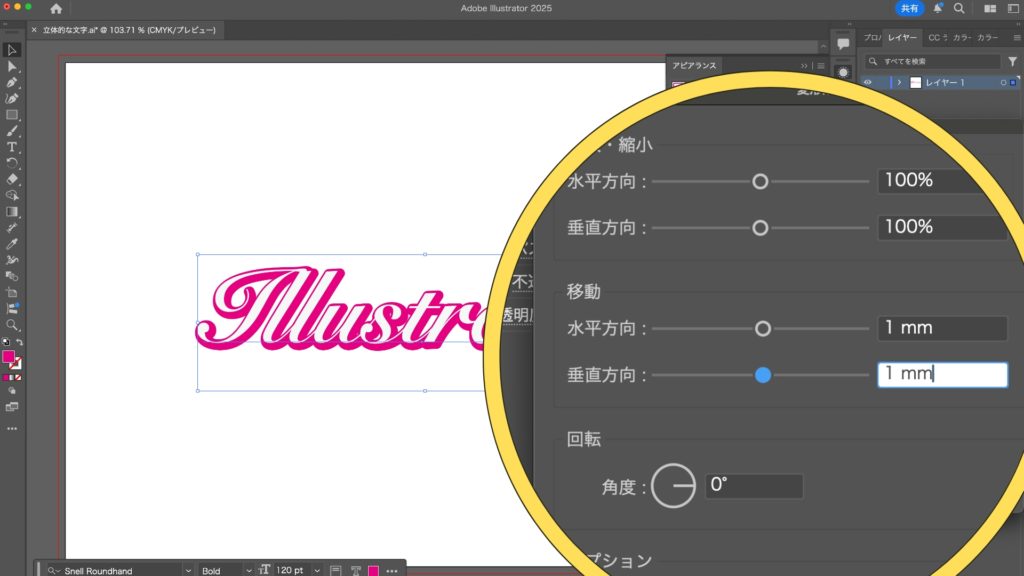Click the notifications bell icon
Viewport: 1024px width, 576px height.
click(937, 8)
